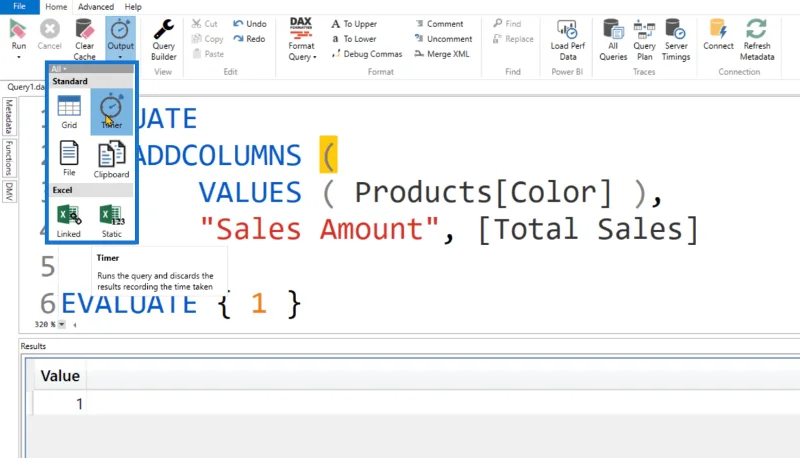800x458 pixels.
Task: Expand the Format Query dropdown arrow
Action: click(x=315, y=57)
